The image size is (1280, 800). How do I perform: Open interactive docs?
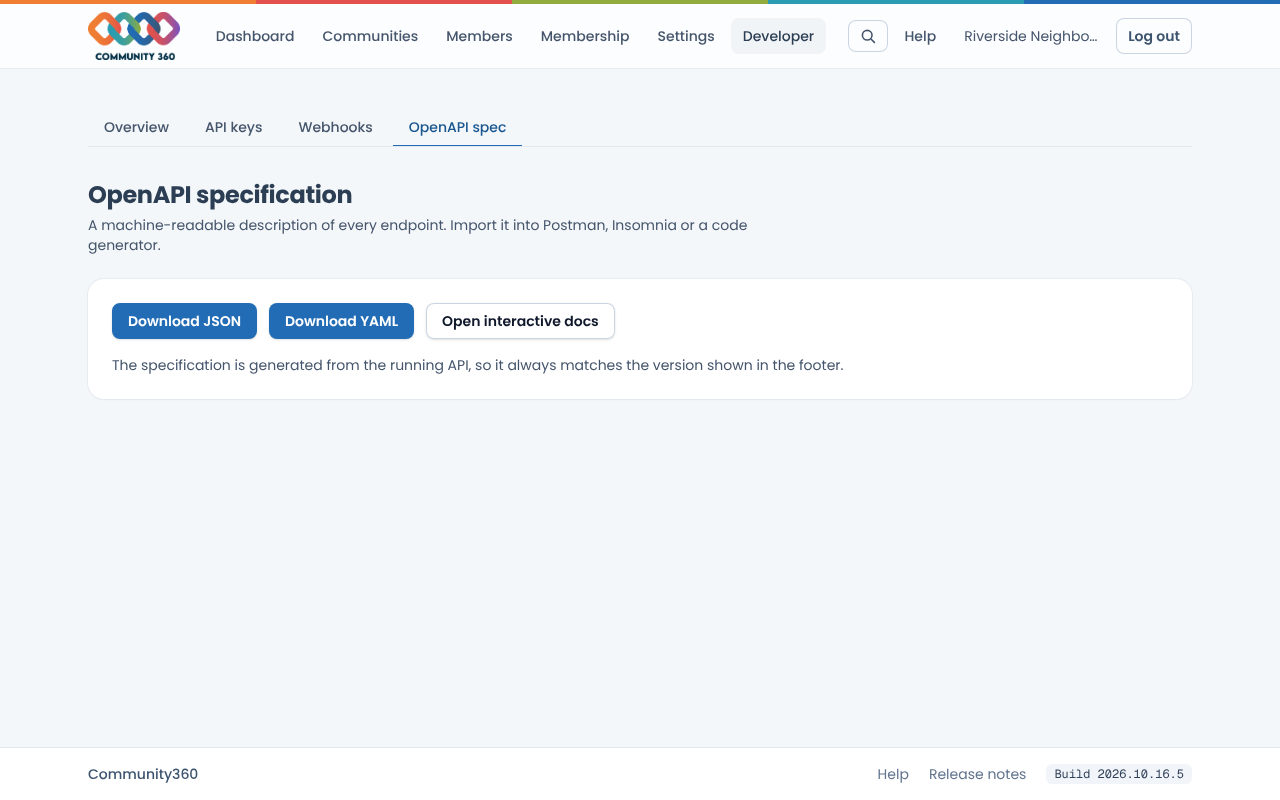point(520,321)
